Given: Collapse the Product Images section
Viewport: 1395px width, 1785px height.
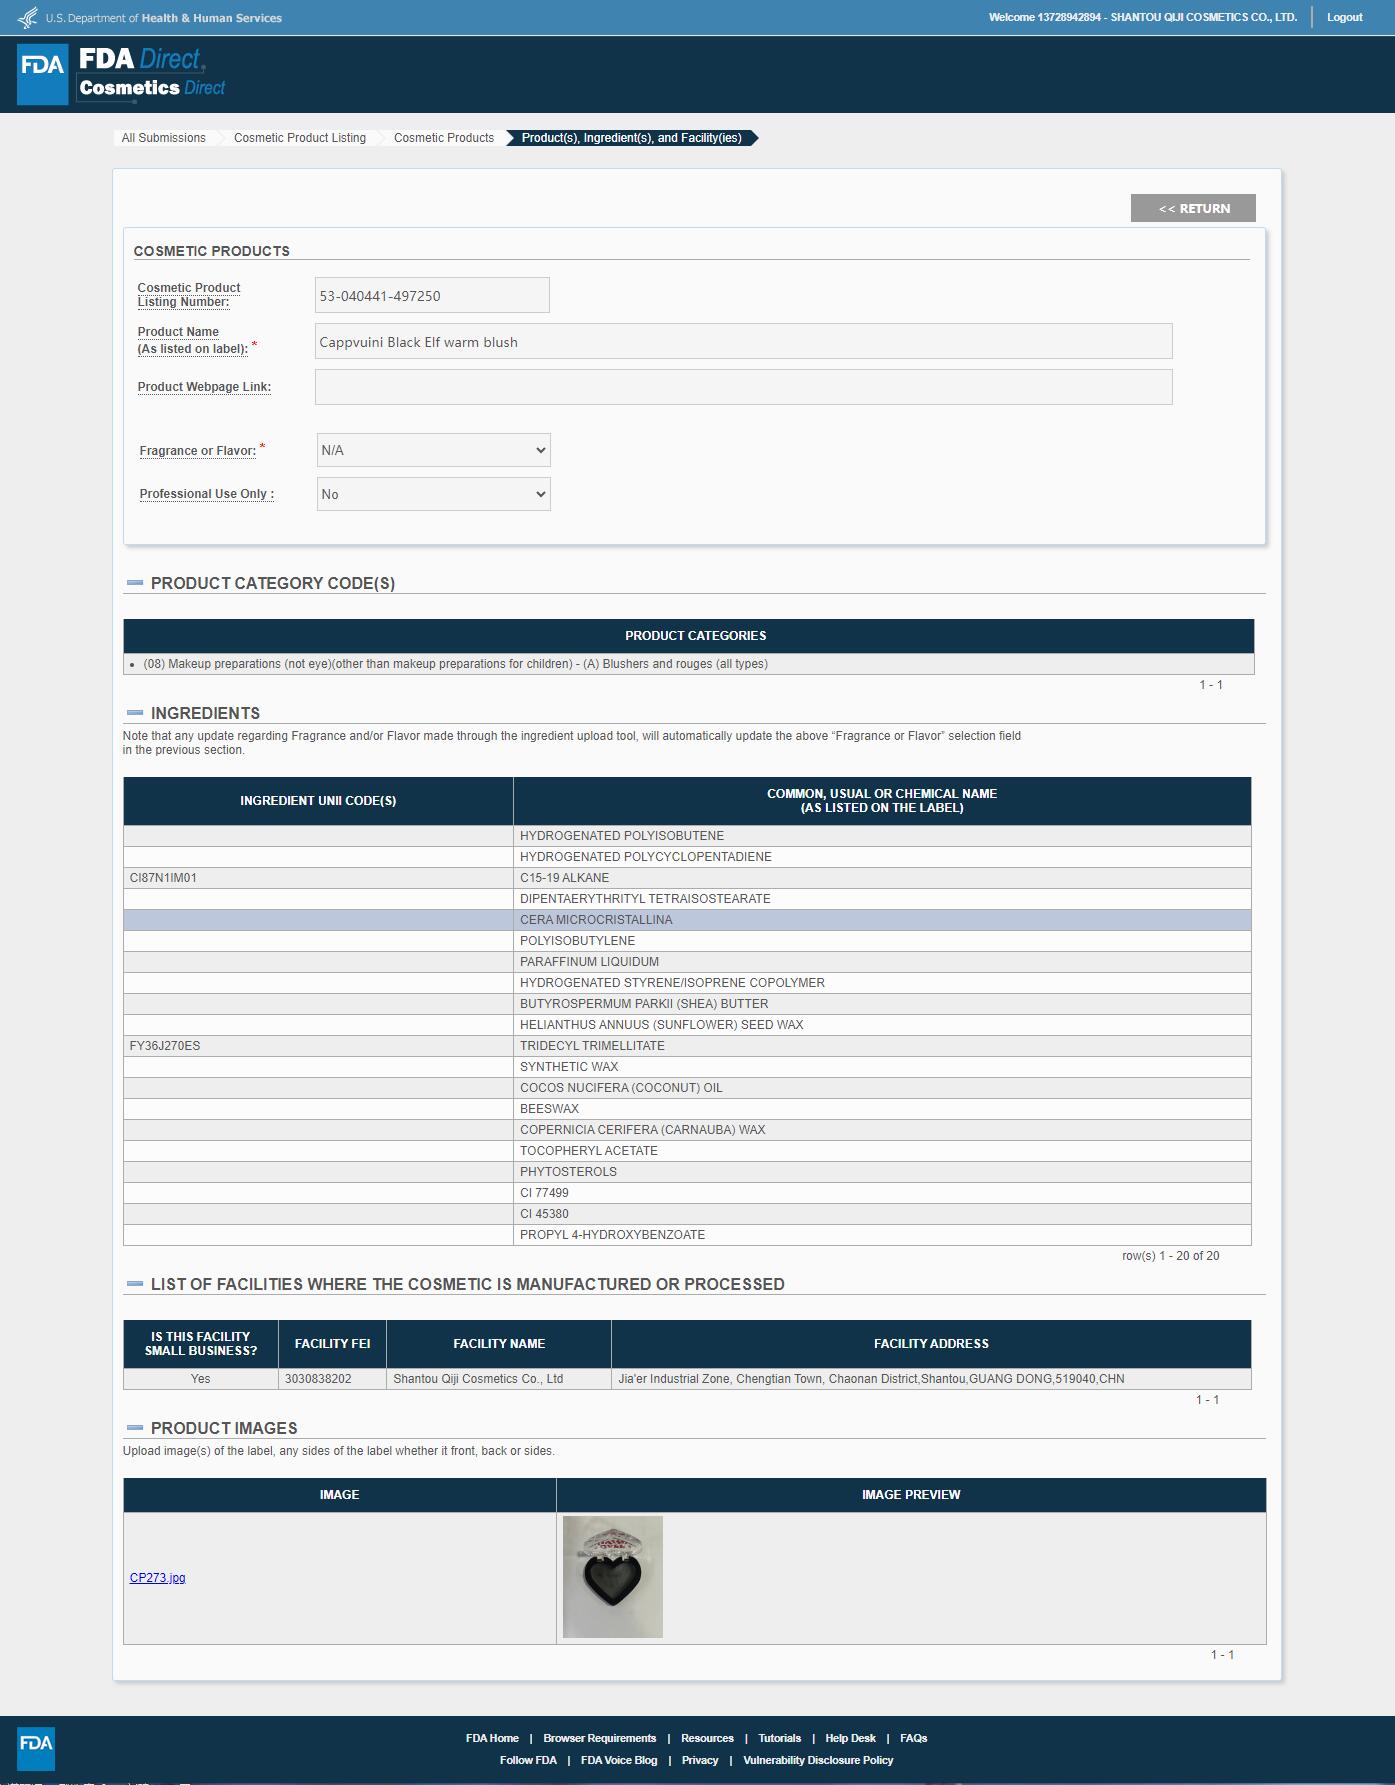Looking at the screenshot, I should (x=135, y=1428).
